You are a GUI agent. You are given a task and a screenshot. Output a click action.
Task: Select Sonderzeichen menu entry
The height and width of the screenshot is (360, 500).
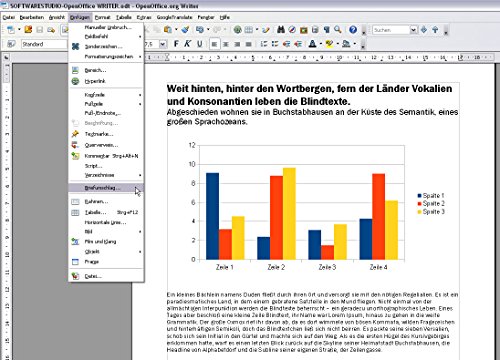point(107,46)
